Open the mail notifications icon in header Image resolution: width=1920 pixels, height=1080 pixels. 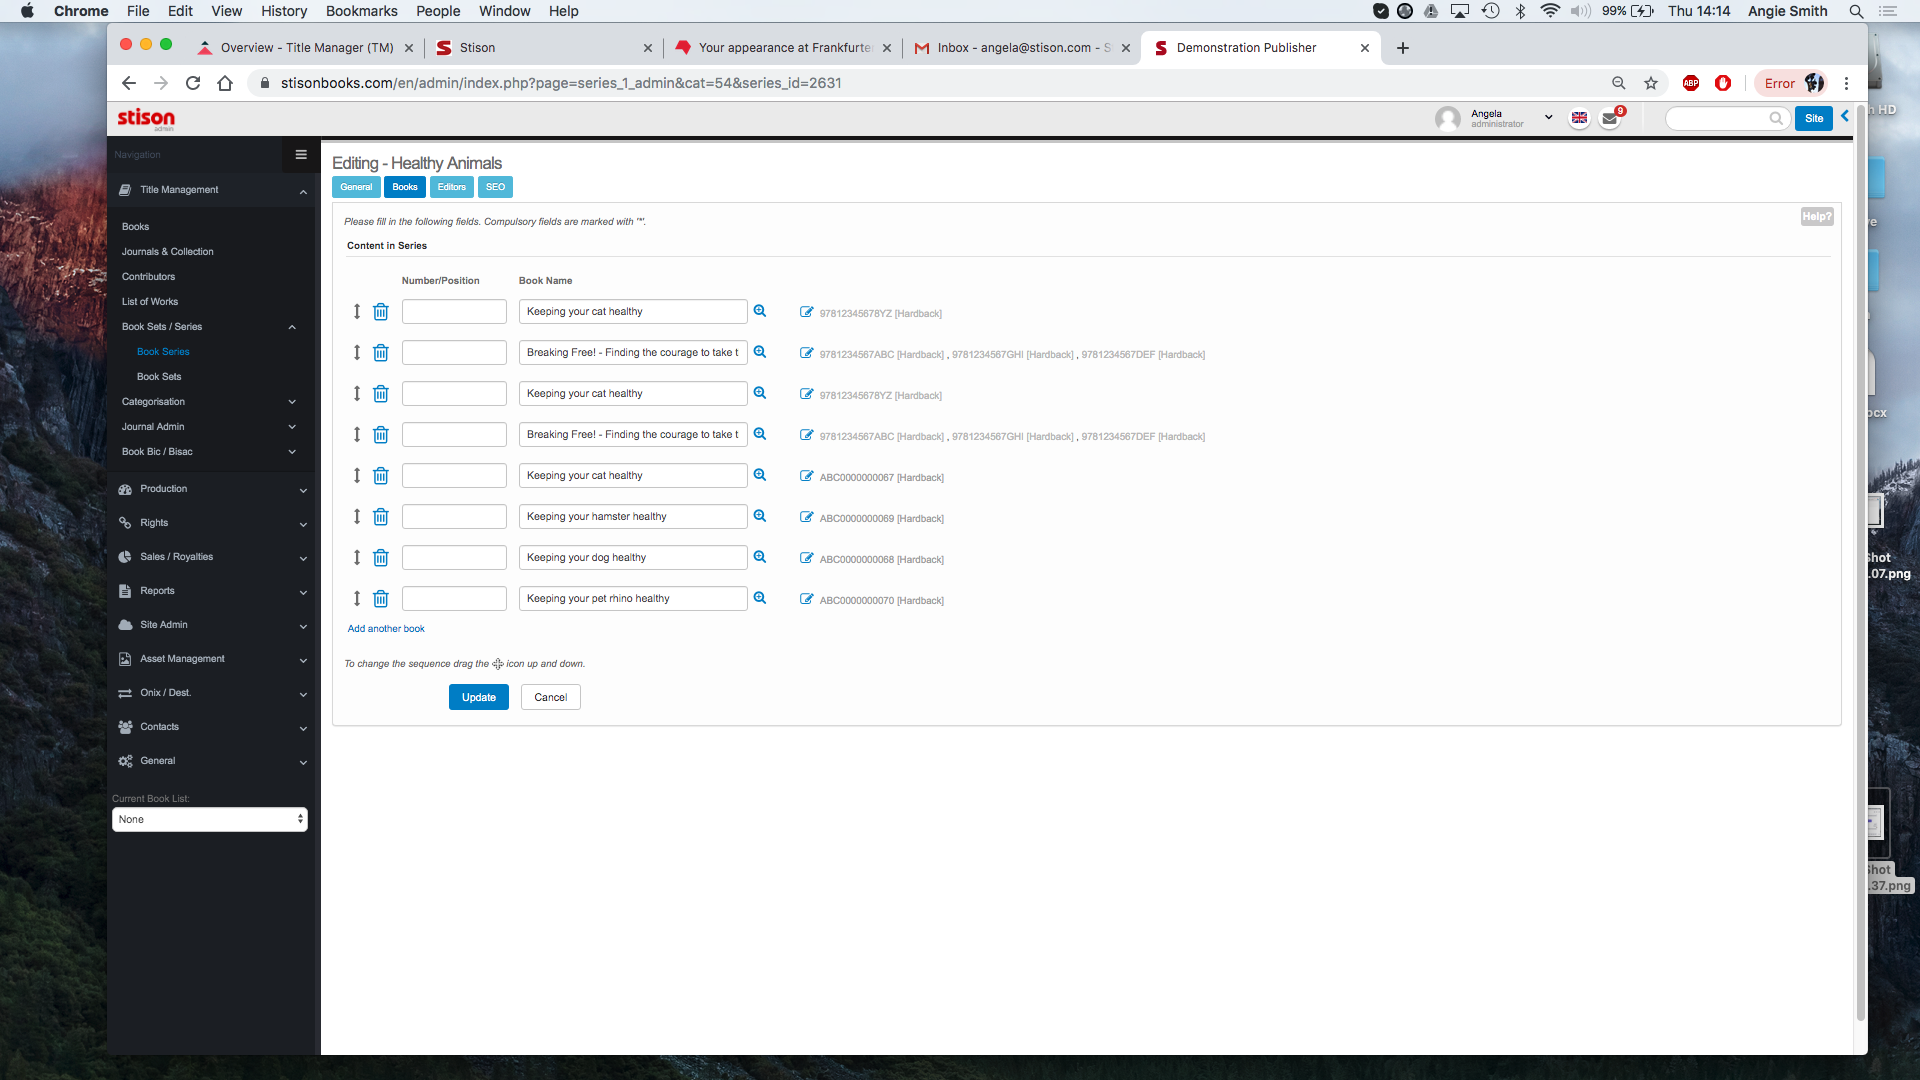(x=1610, y=118)
